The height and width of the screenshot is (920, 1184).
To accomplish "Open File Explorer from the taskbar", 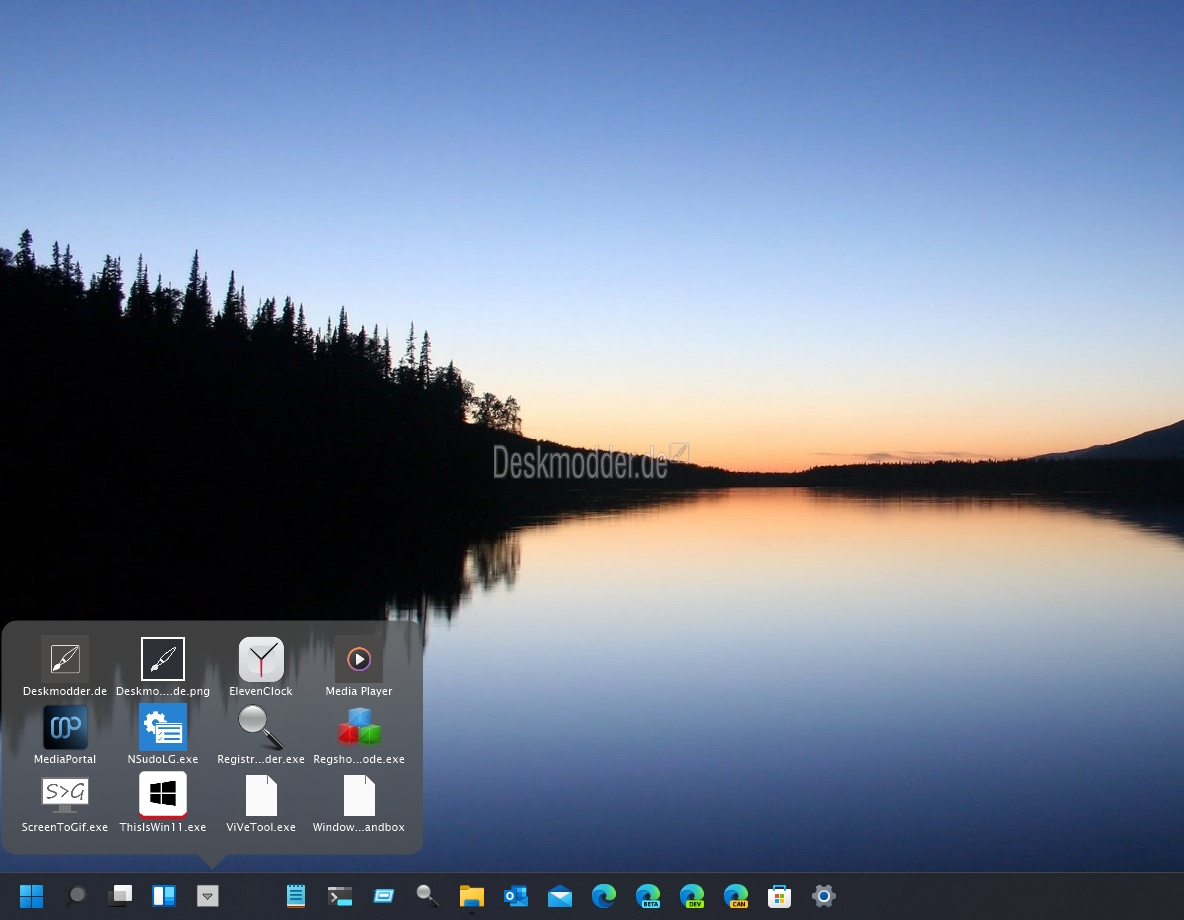I will (x=472, y=896).
